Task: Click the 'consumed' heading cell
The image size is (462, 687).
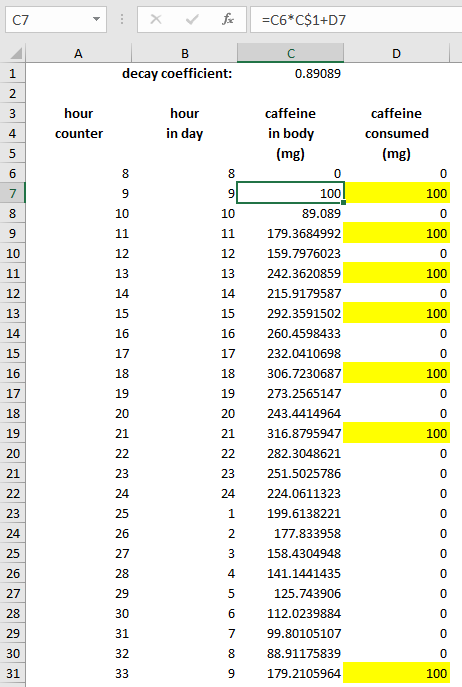Action: tap(397, 134)
